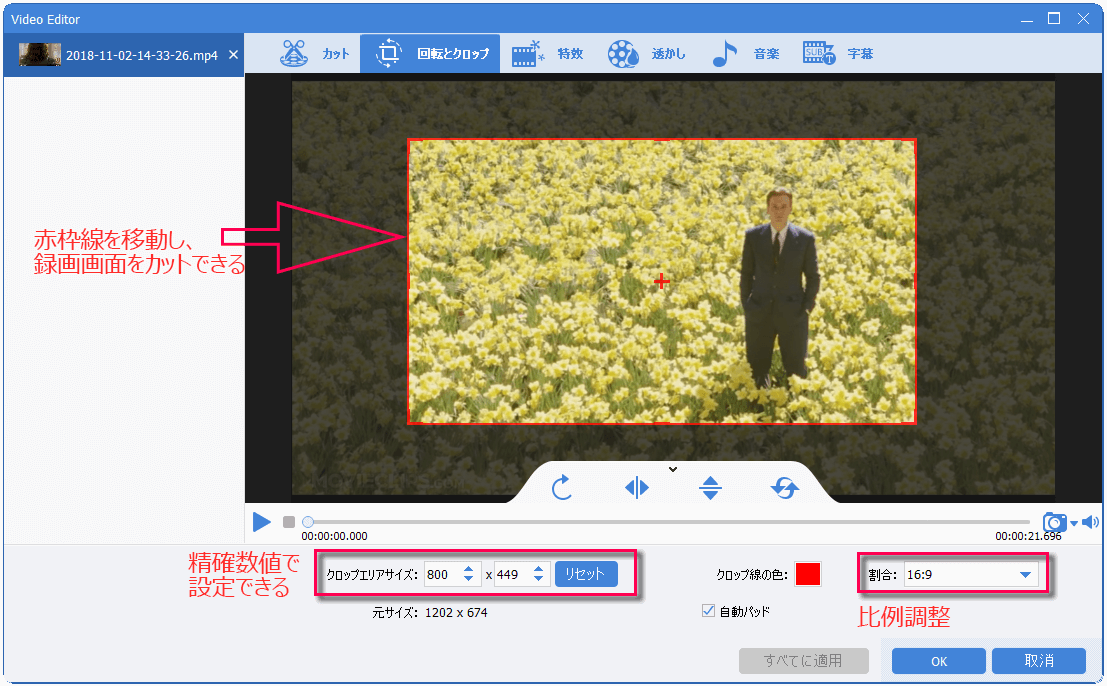Click the playback progress slider handle
The width and height of the screenshot is (1107, 686).
coord(308,522)
